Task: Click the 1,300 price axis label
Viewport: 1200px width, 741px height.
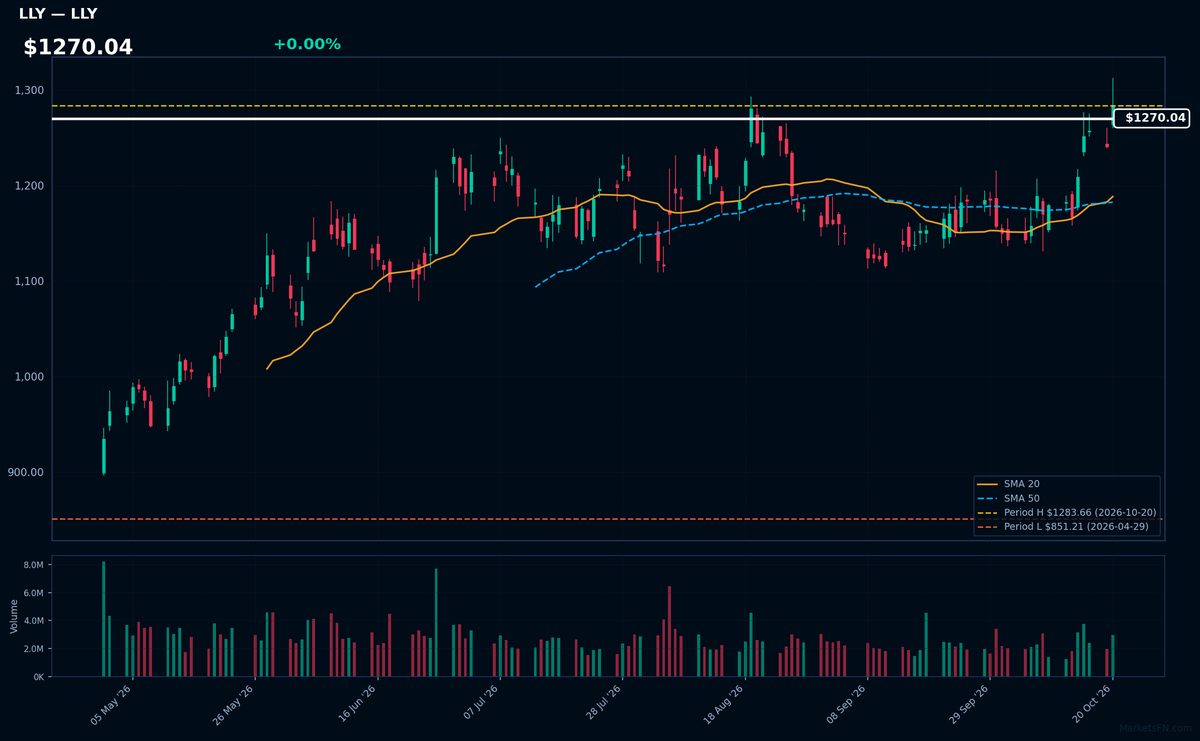Action: tap(30, 90)
